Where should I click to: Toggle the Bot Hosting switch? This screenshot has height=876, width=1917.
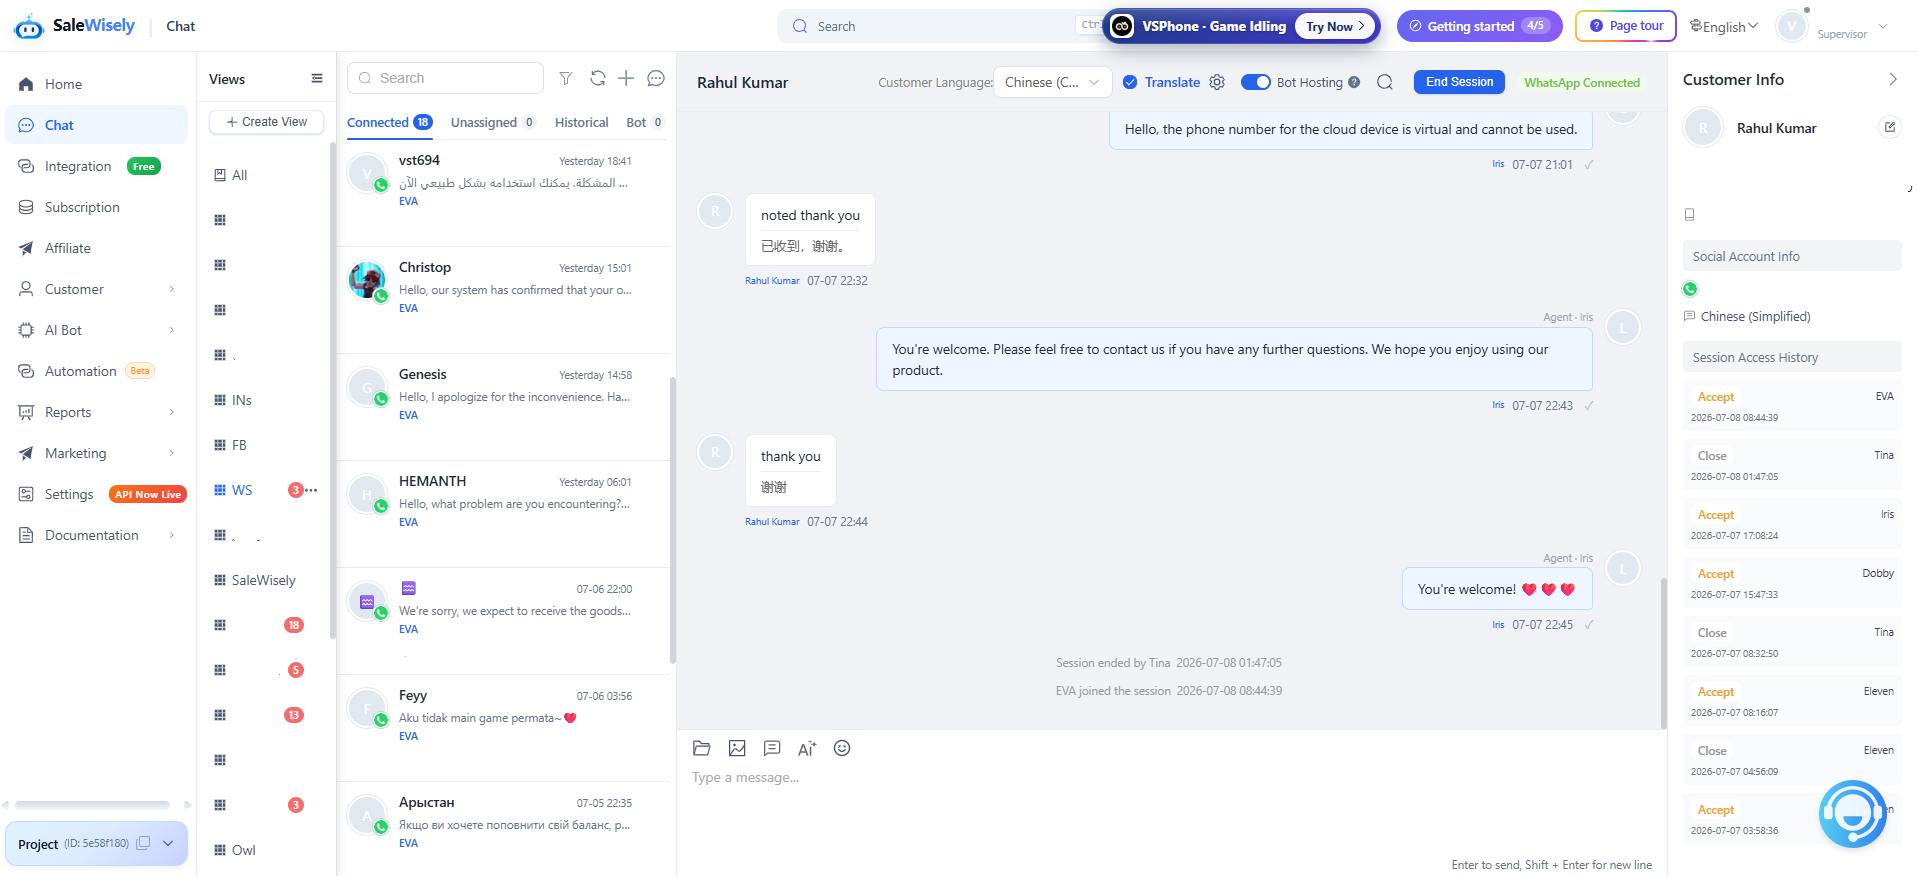[x=1255, y=82]
